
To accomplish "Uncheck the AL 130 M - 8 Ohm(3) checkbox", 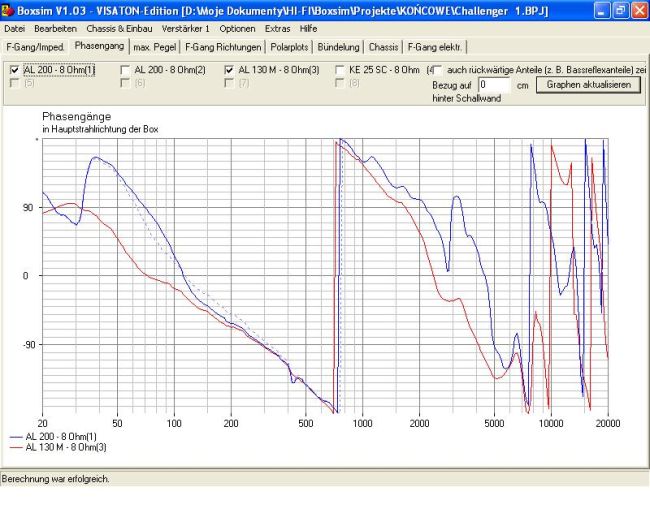I will coord(229,70).
